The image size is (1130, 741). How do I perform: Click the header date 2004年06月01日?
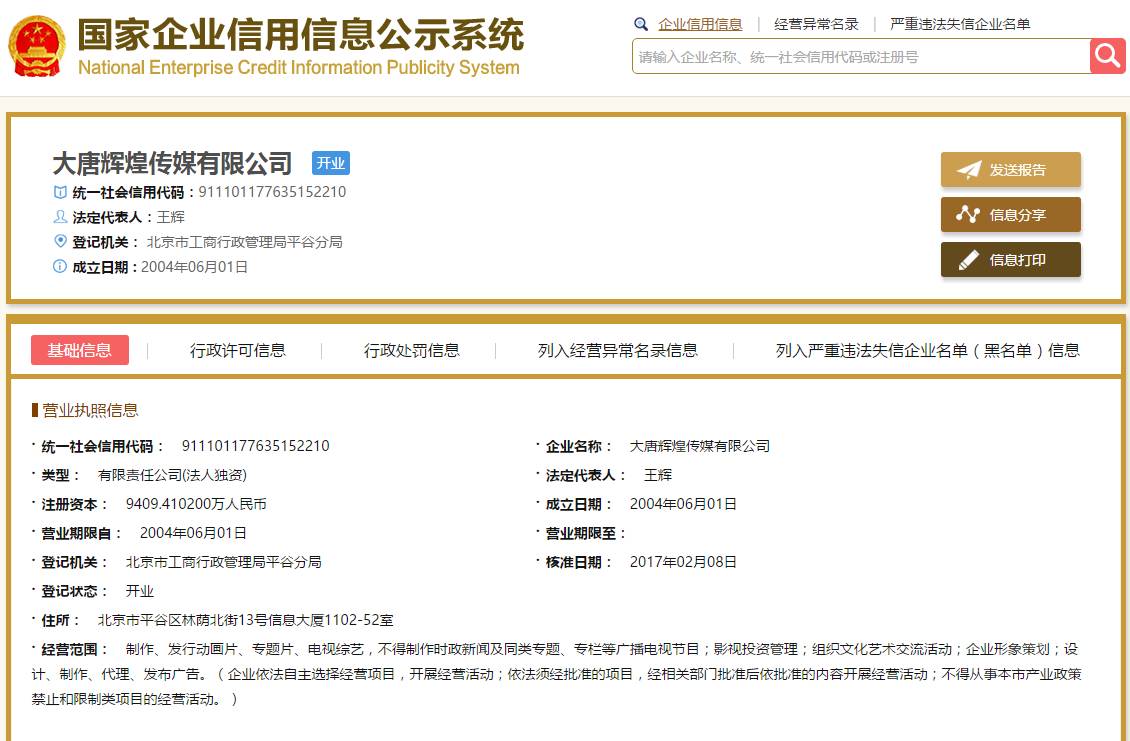pyautogui.click(x=195, y=267)
